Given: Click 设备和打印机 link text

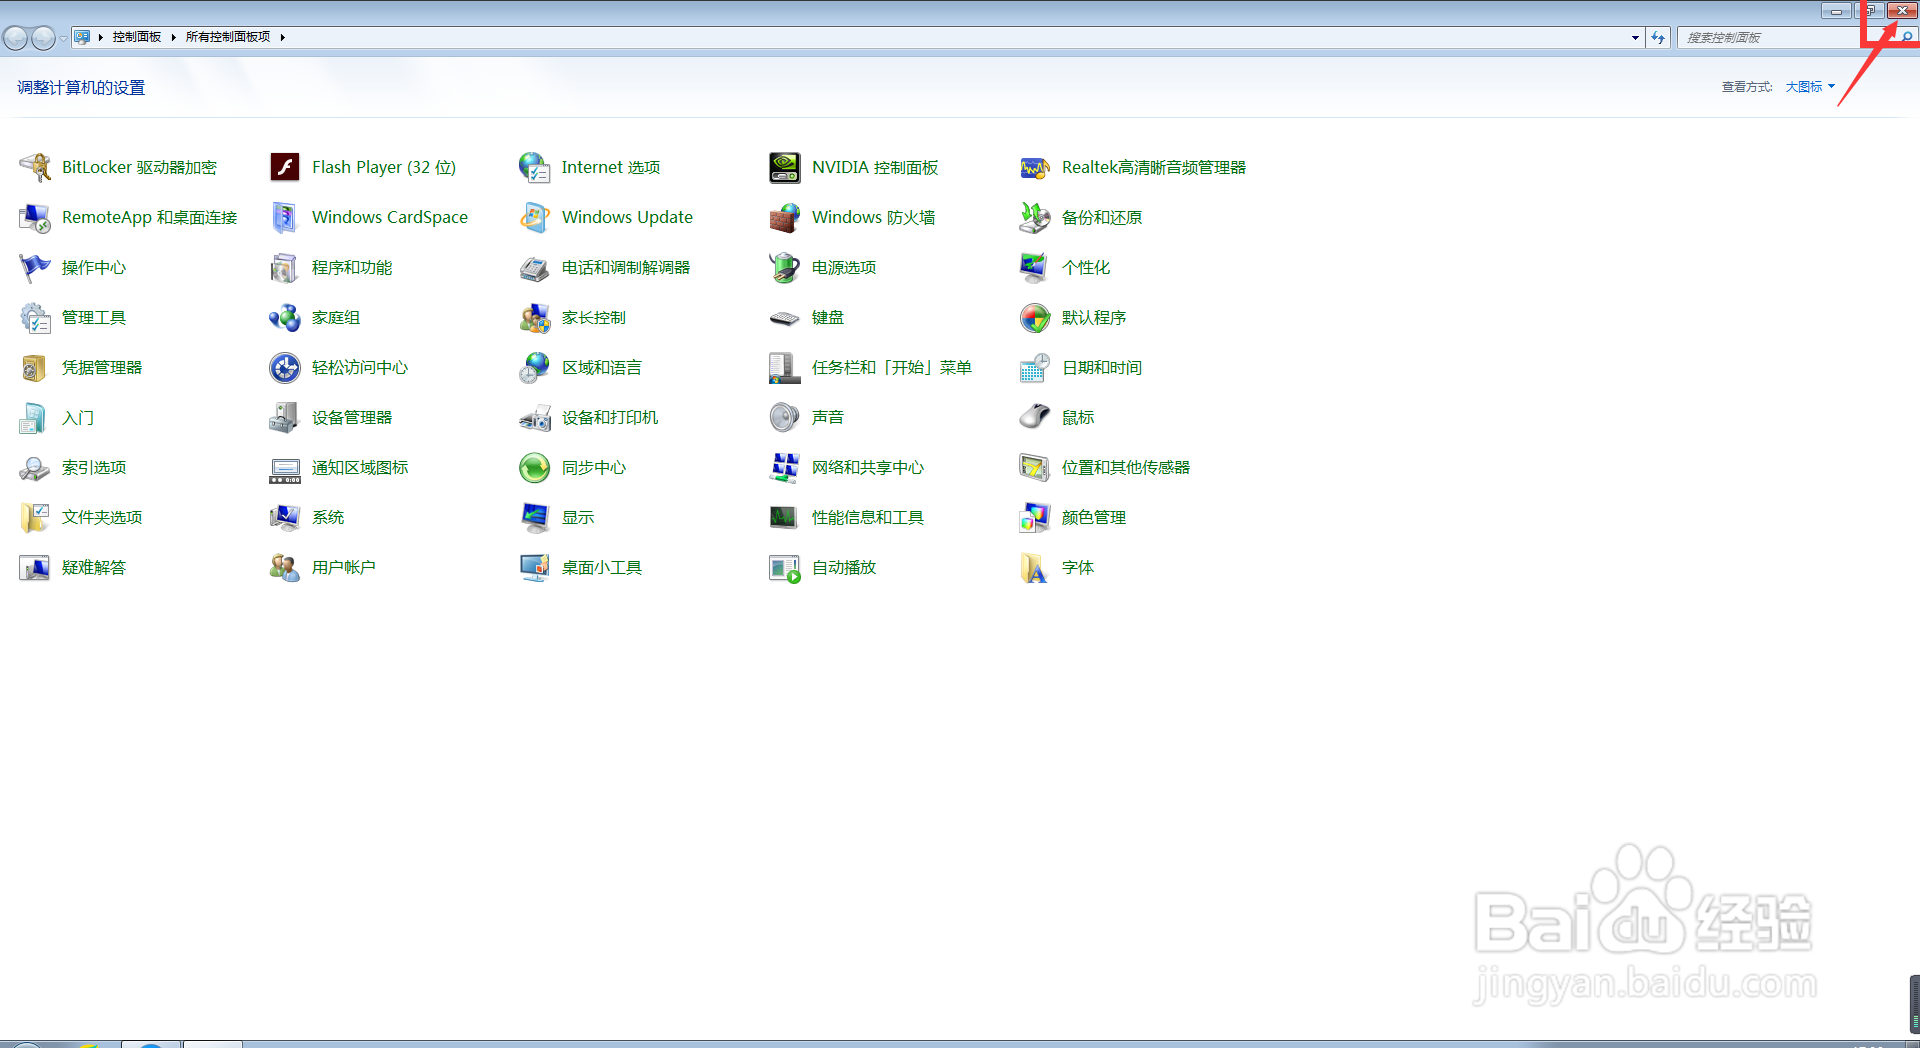Looking at the screenshot, I should click(610, 417).
